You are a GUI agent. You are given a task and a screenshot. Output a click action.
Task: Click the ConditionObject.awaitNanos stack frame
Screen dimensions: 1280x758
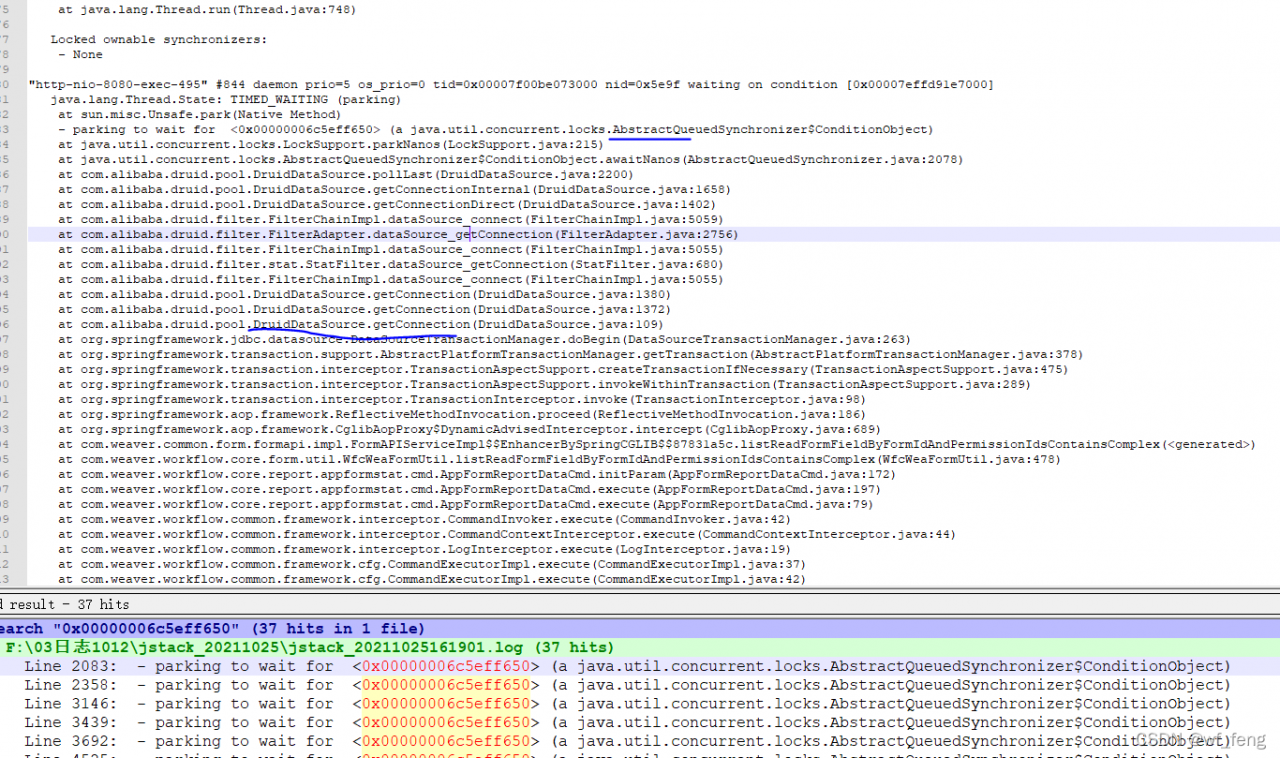point(510,159)
